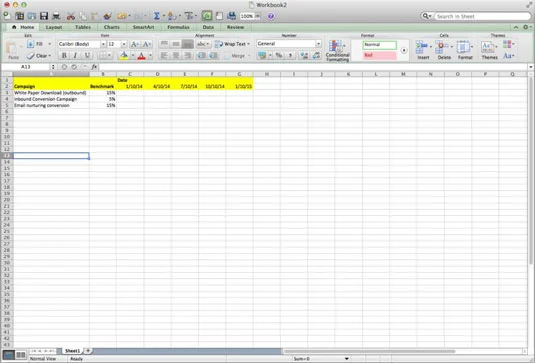Click the Name Box showing A13
This screenshot has height=363, width=535.
tap(26, 67)
